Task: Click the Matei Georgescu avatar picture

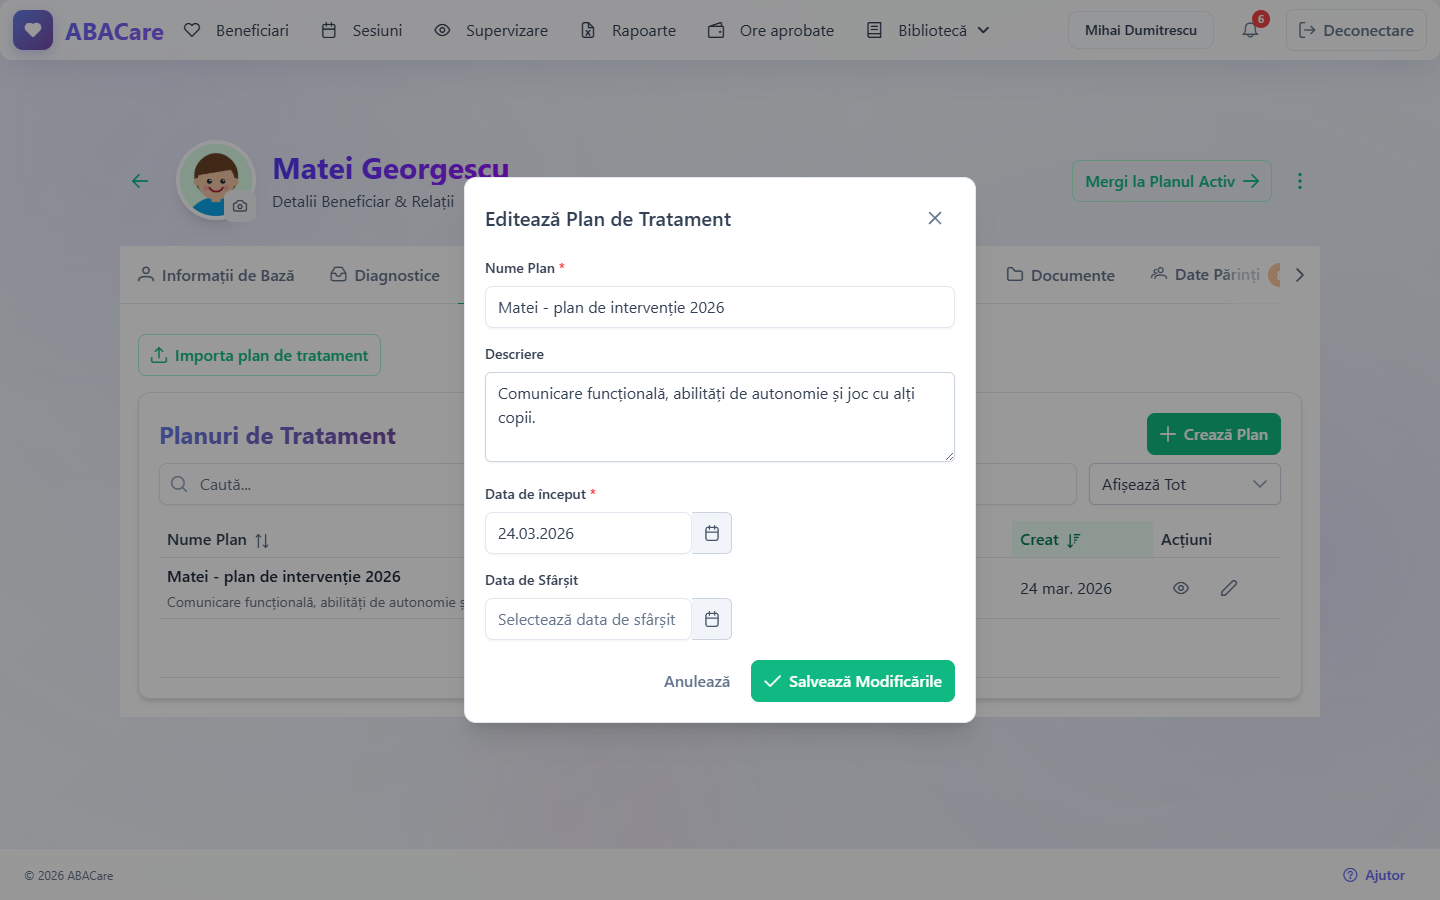Action: click(x=216, y=180)
